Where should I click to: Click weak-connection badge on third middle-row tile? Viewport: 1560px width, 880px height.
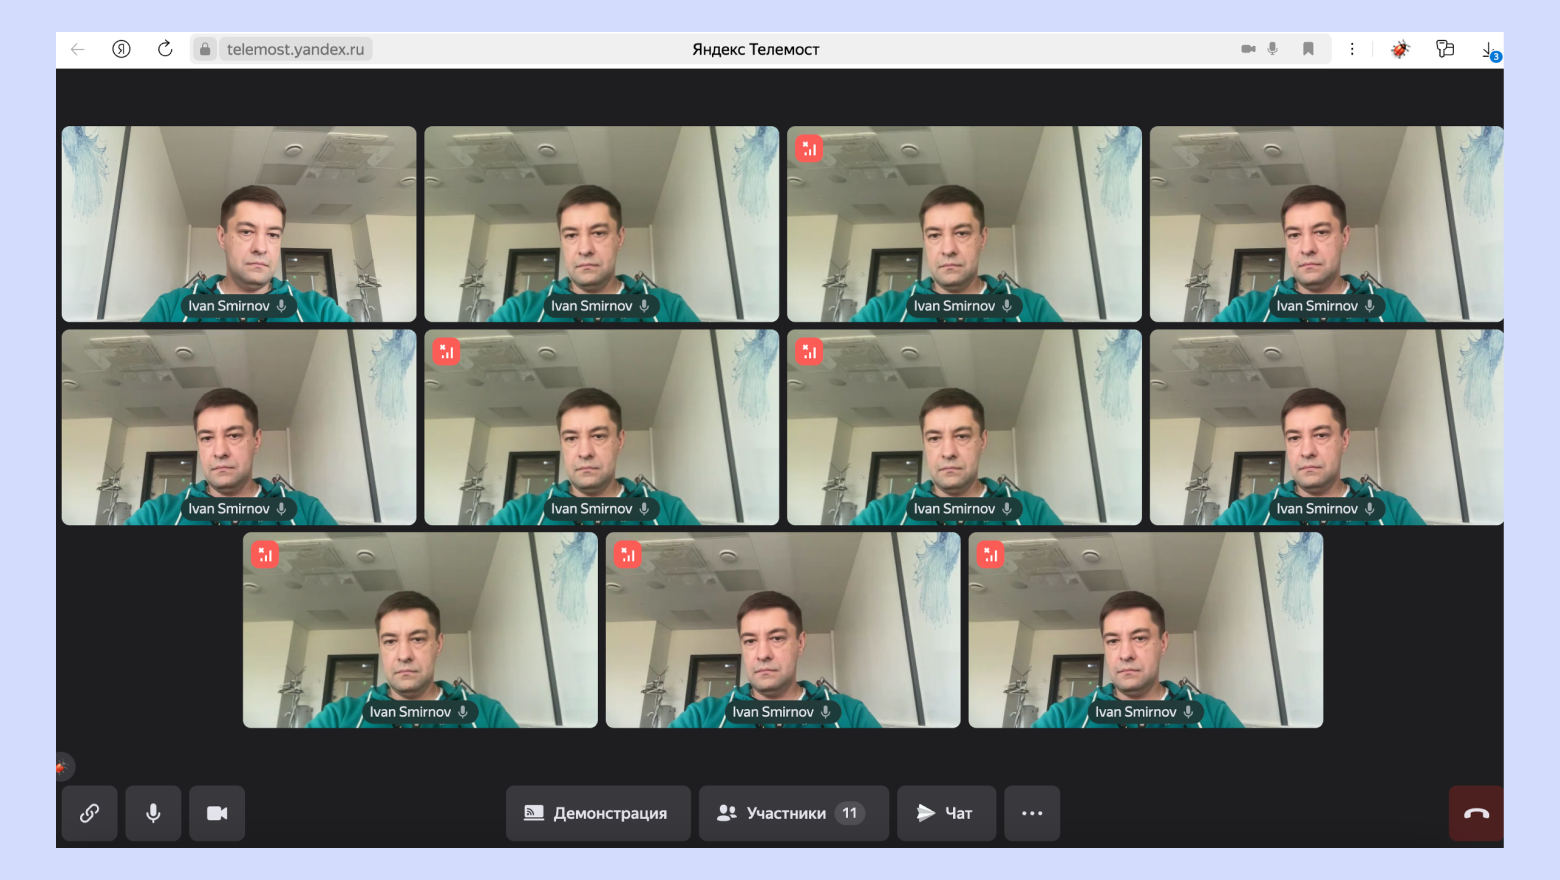click(809, 352)
